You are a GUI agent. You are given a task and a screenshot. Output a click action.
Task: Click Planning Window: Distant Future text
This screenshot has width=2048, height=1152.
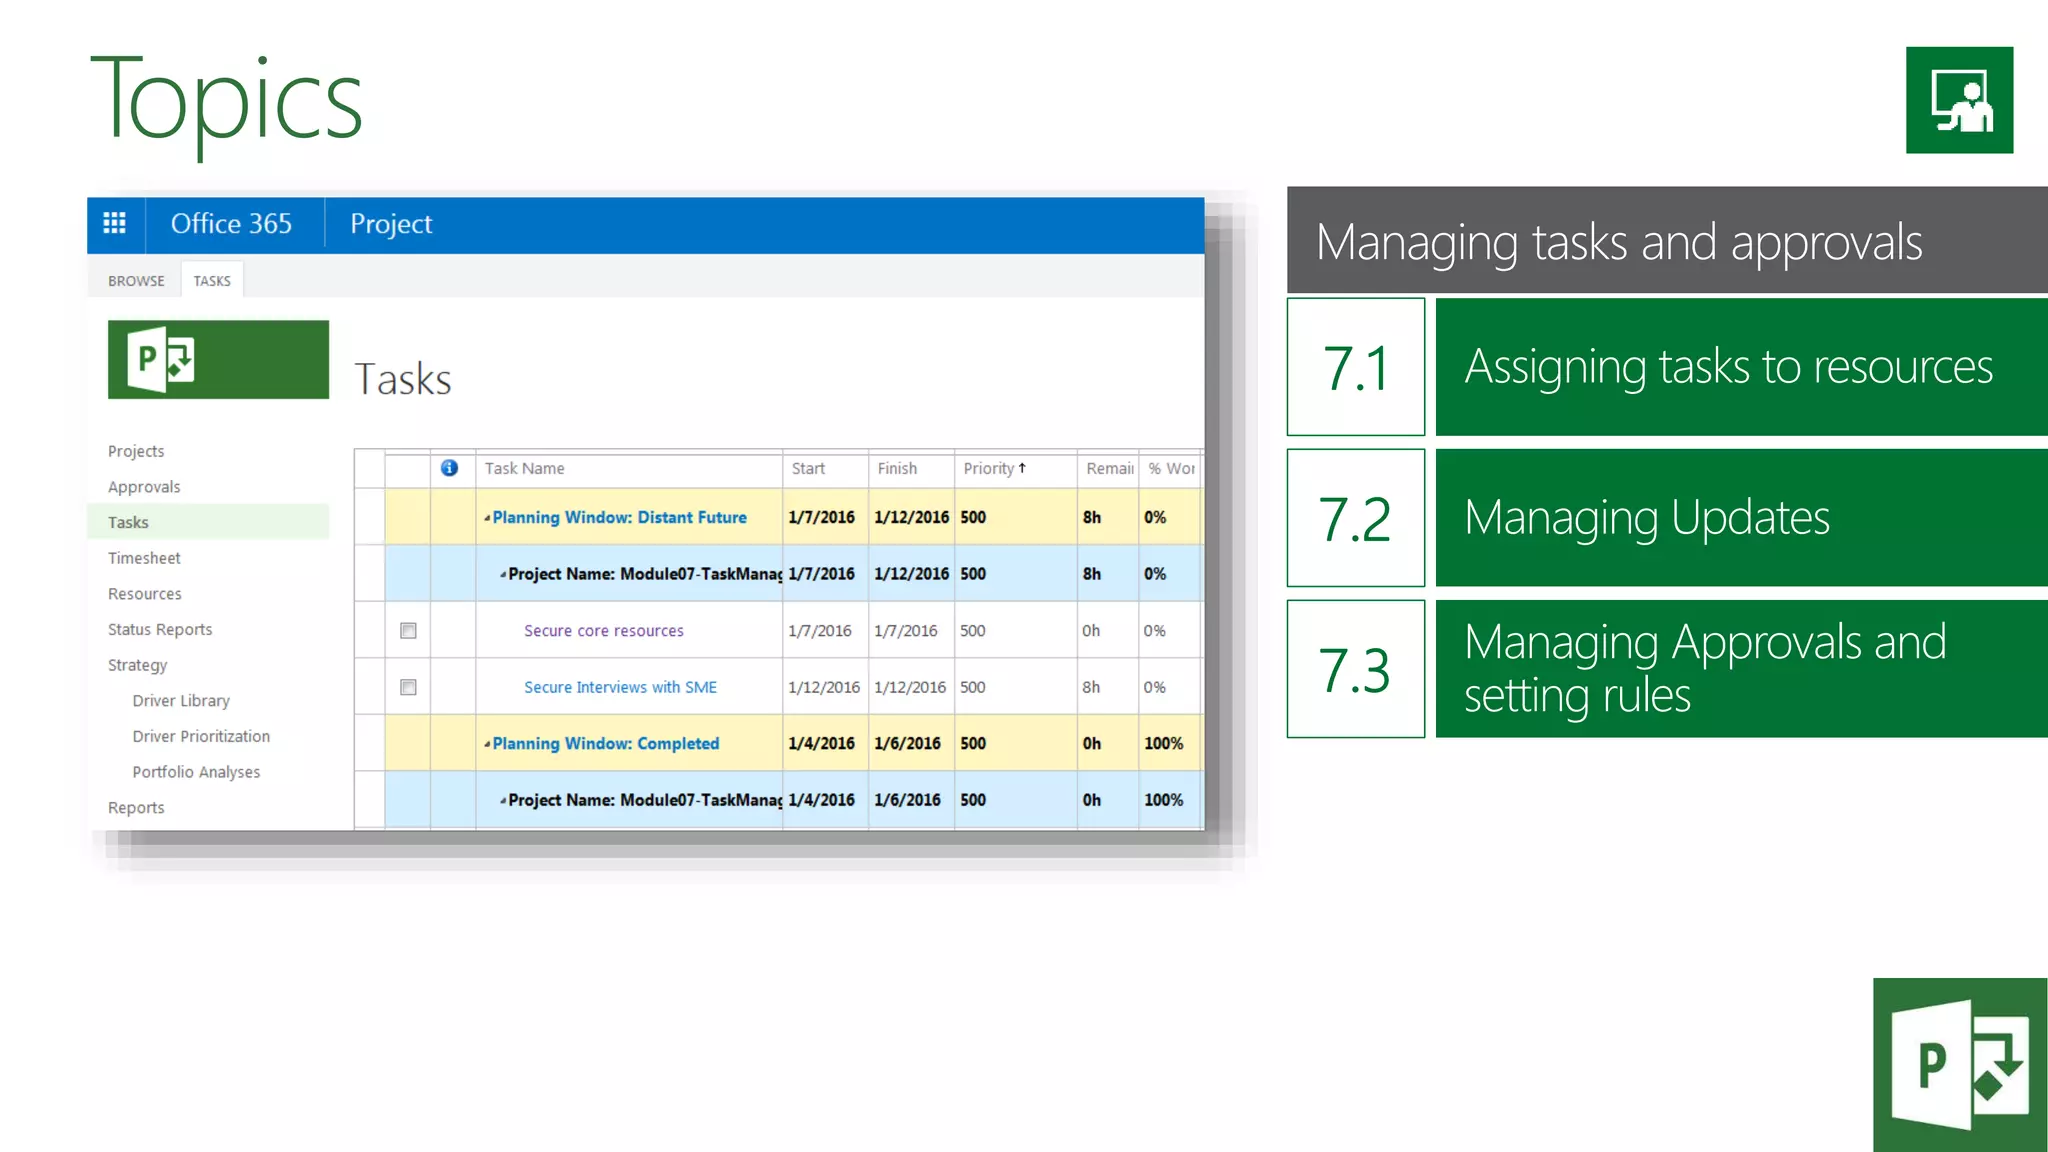pos(619,518)
